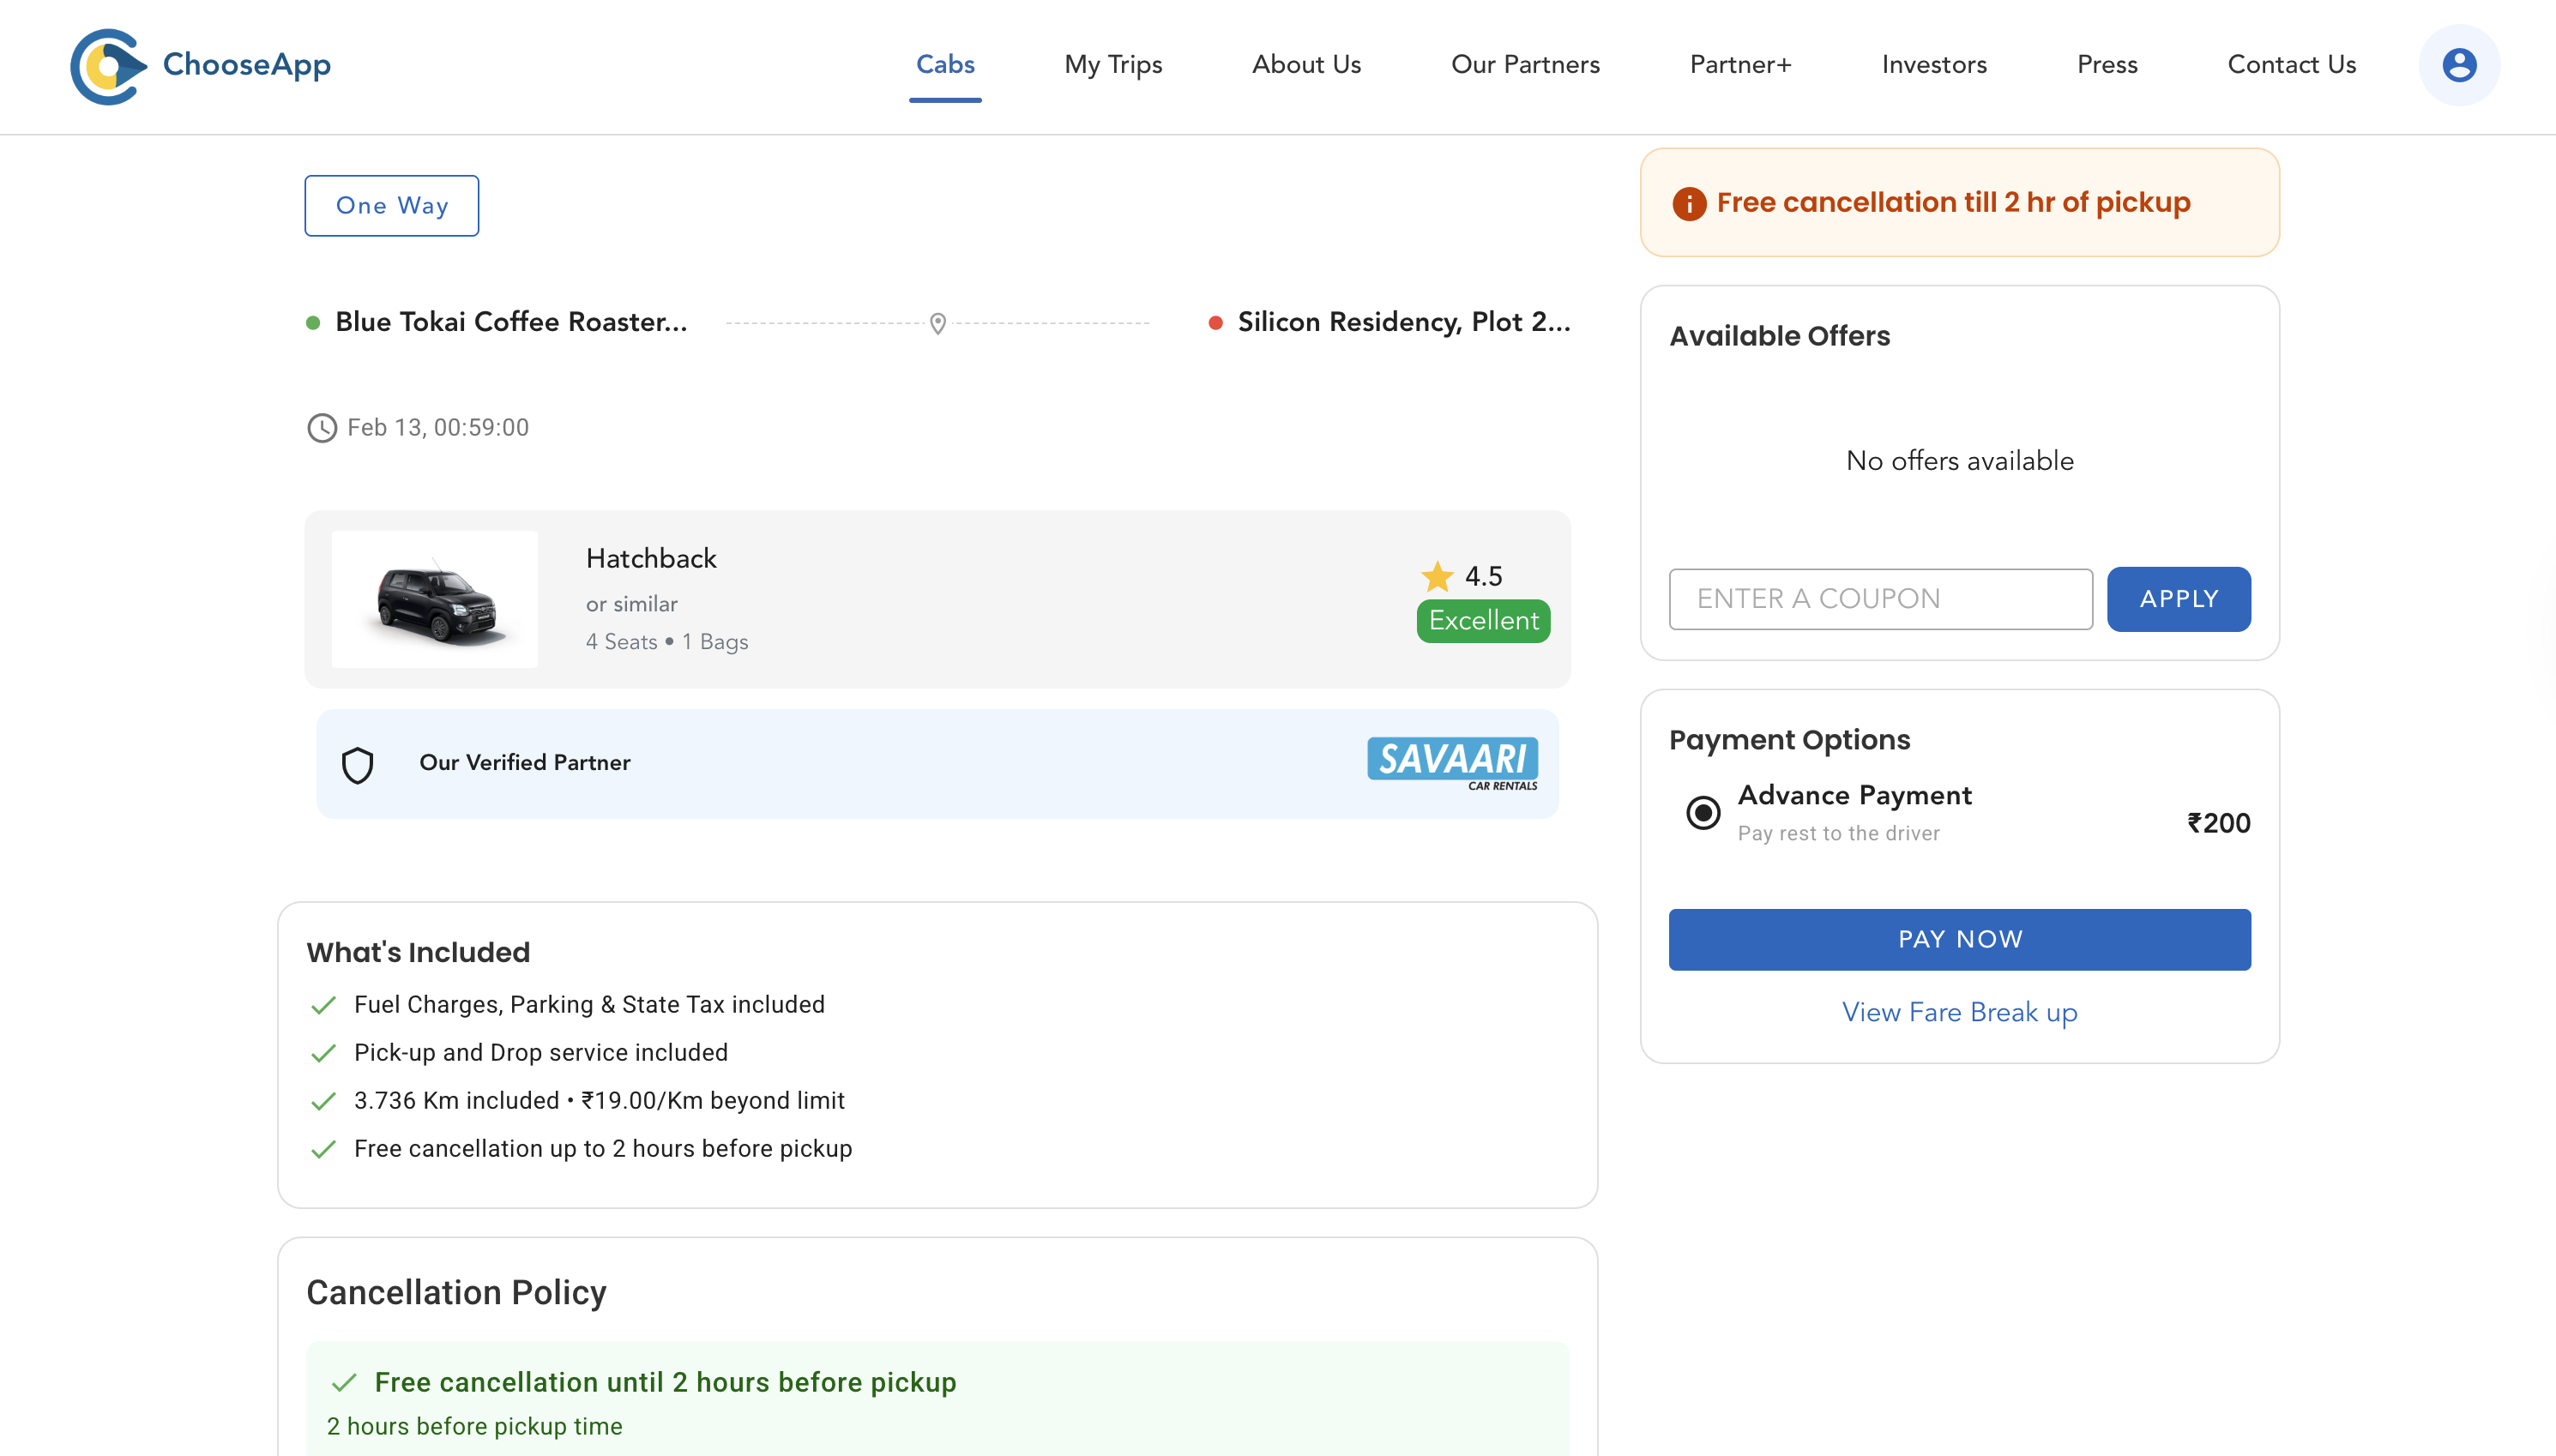
Task: Click the coupon code entry field
Action: [1880, 598]
